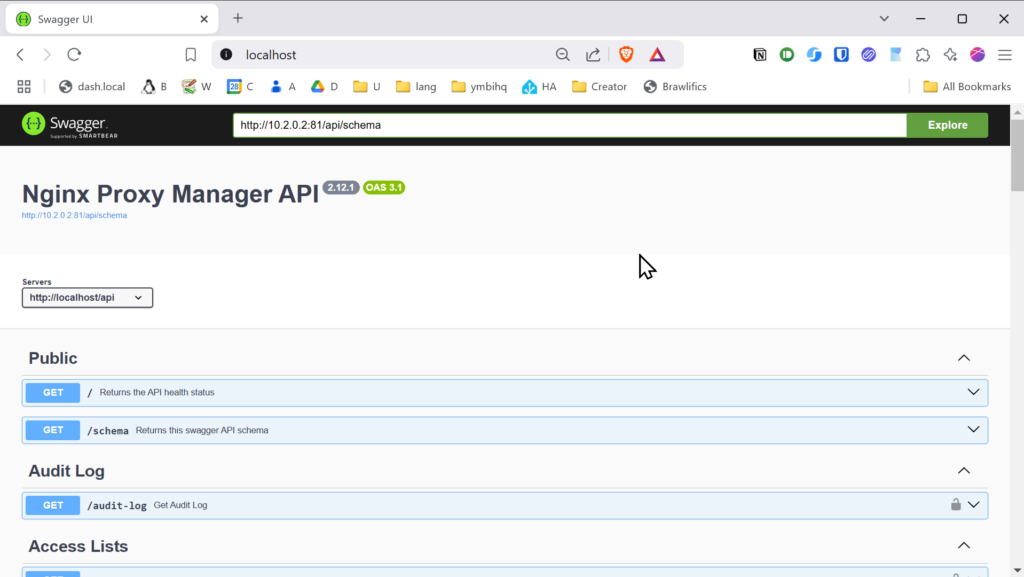Collapse the Public section

click(x=964, y=358)
